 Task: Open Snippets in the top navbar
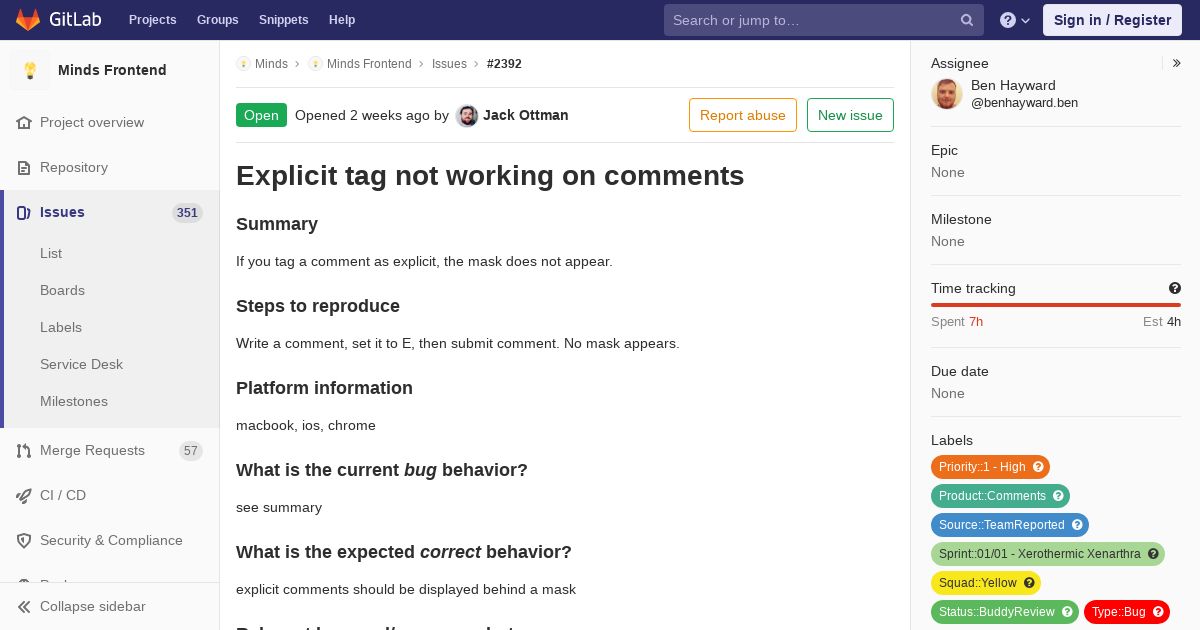[x=284, y=20]
